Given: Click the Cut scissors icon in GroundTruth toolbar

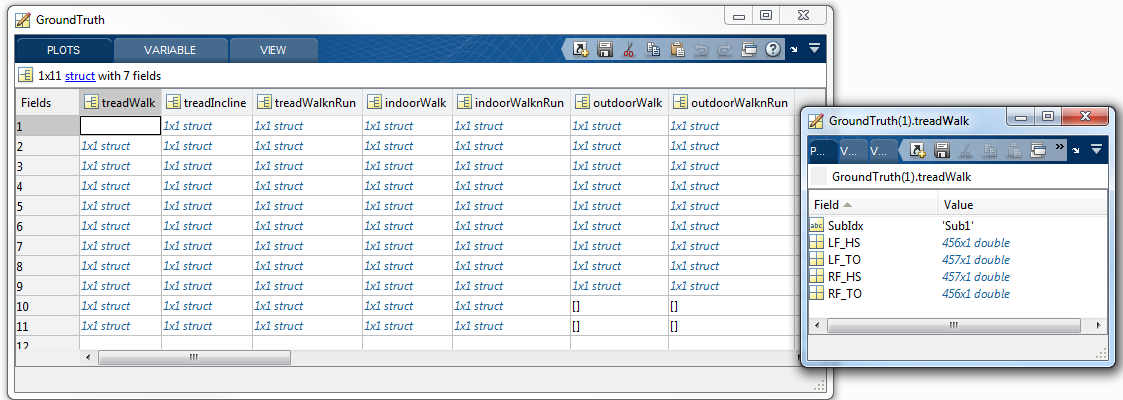Looking at the screenshot, I should [x=628, y=49].
